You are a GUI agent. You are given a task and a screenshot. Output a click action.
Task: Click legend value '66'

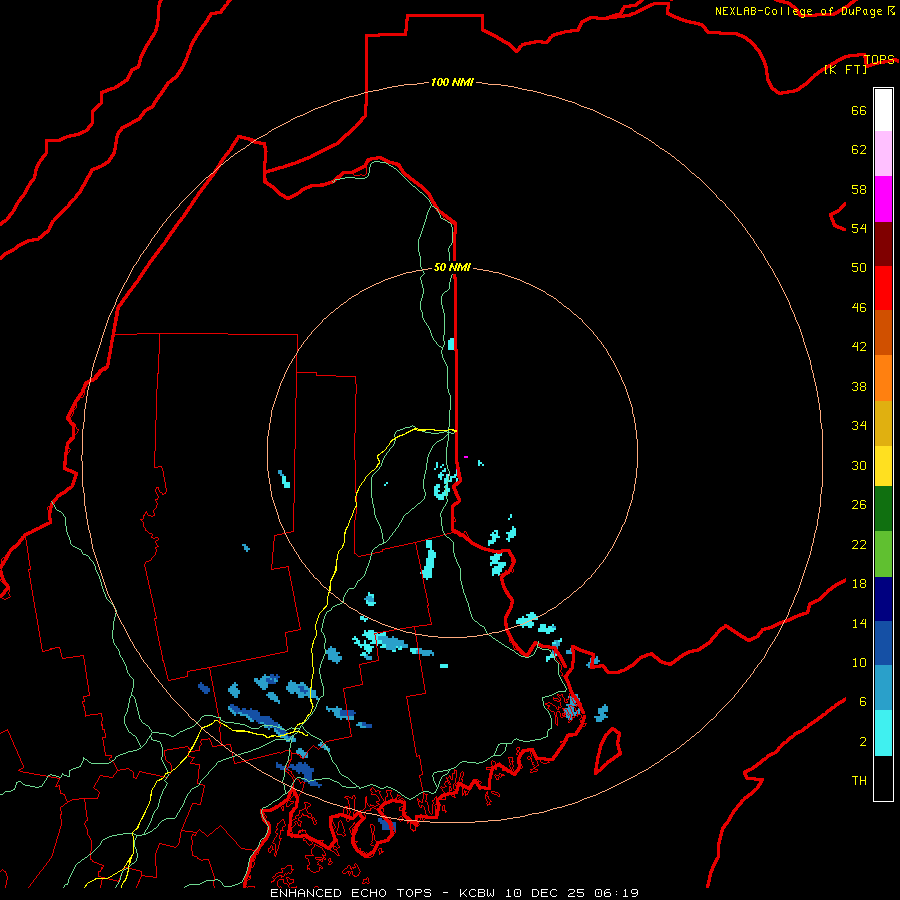point(859,111)
